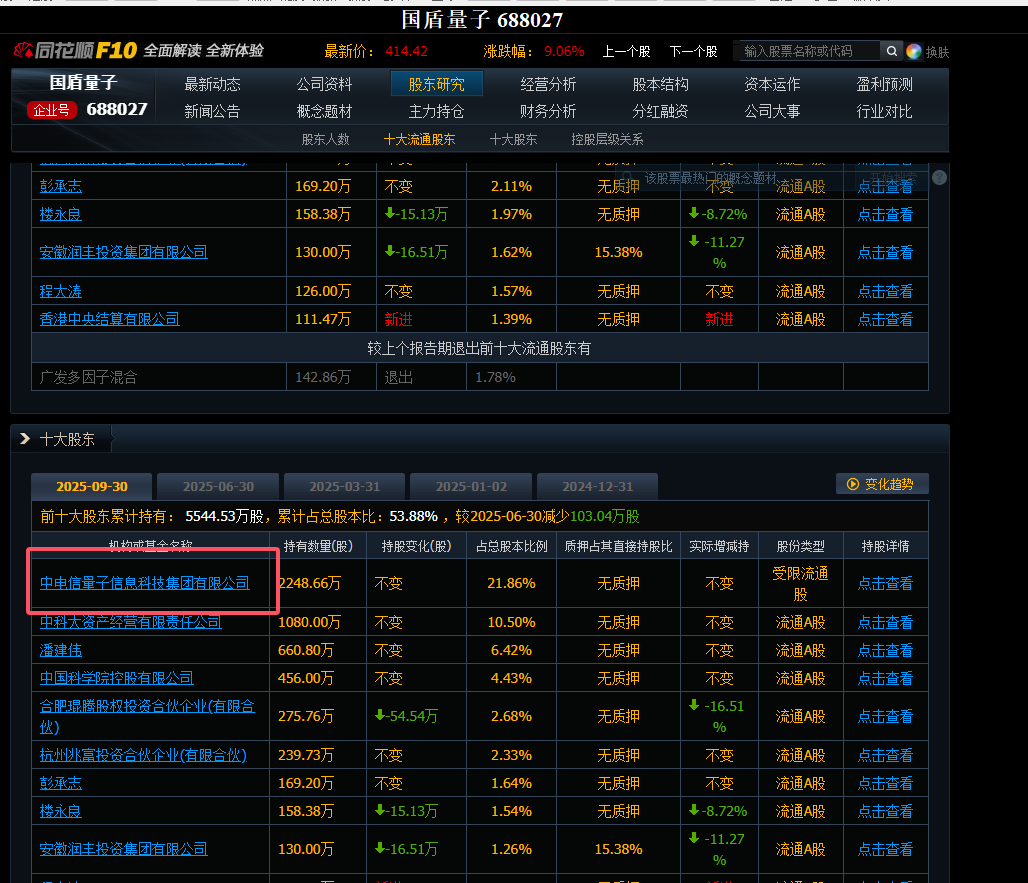Screen dimensions: 1028x883
Task: Open the 盈利预测 menu
Action: pos(884,84)
